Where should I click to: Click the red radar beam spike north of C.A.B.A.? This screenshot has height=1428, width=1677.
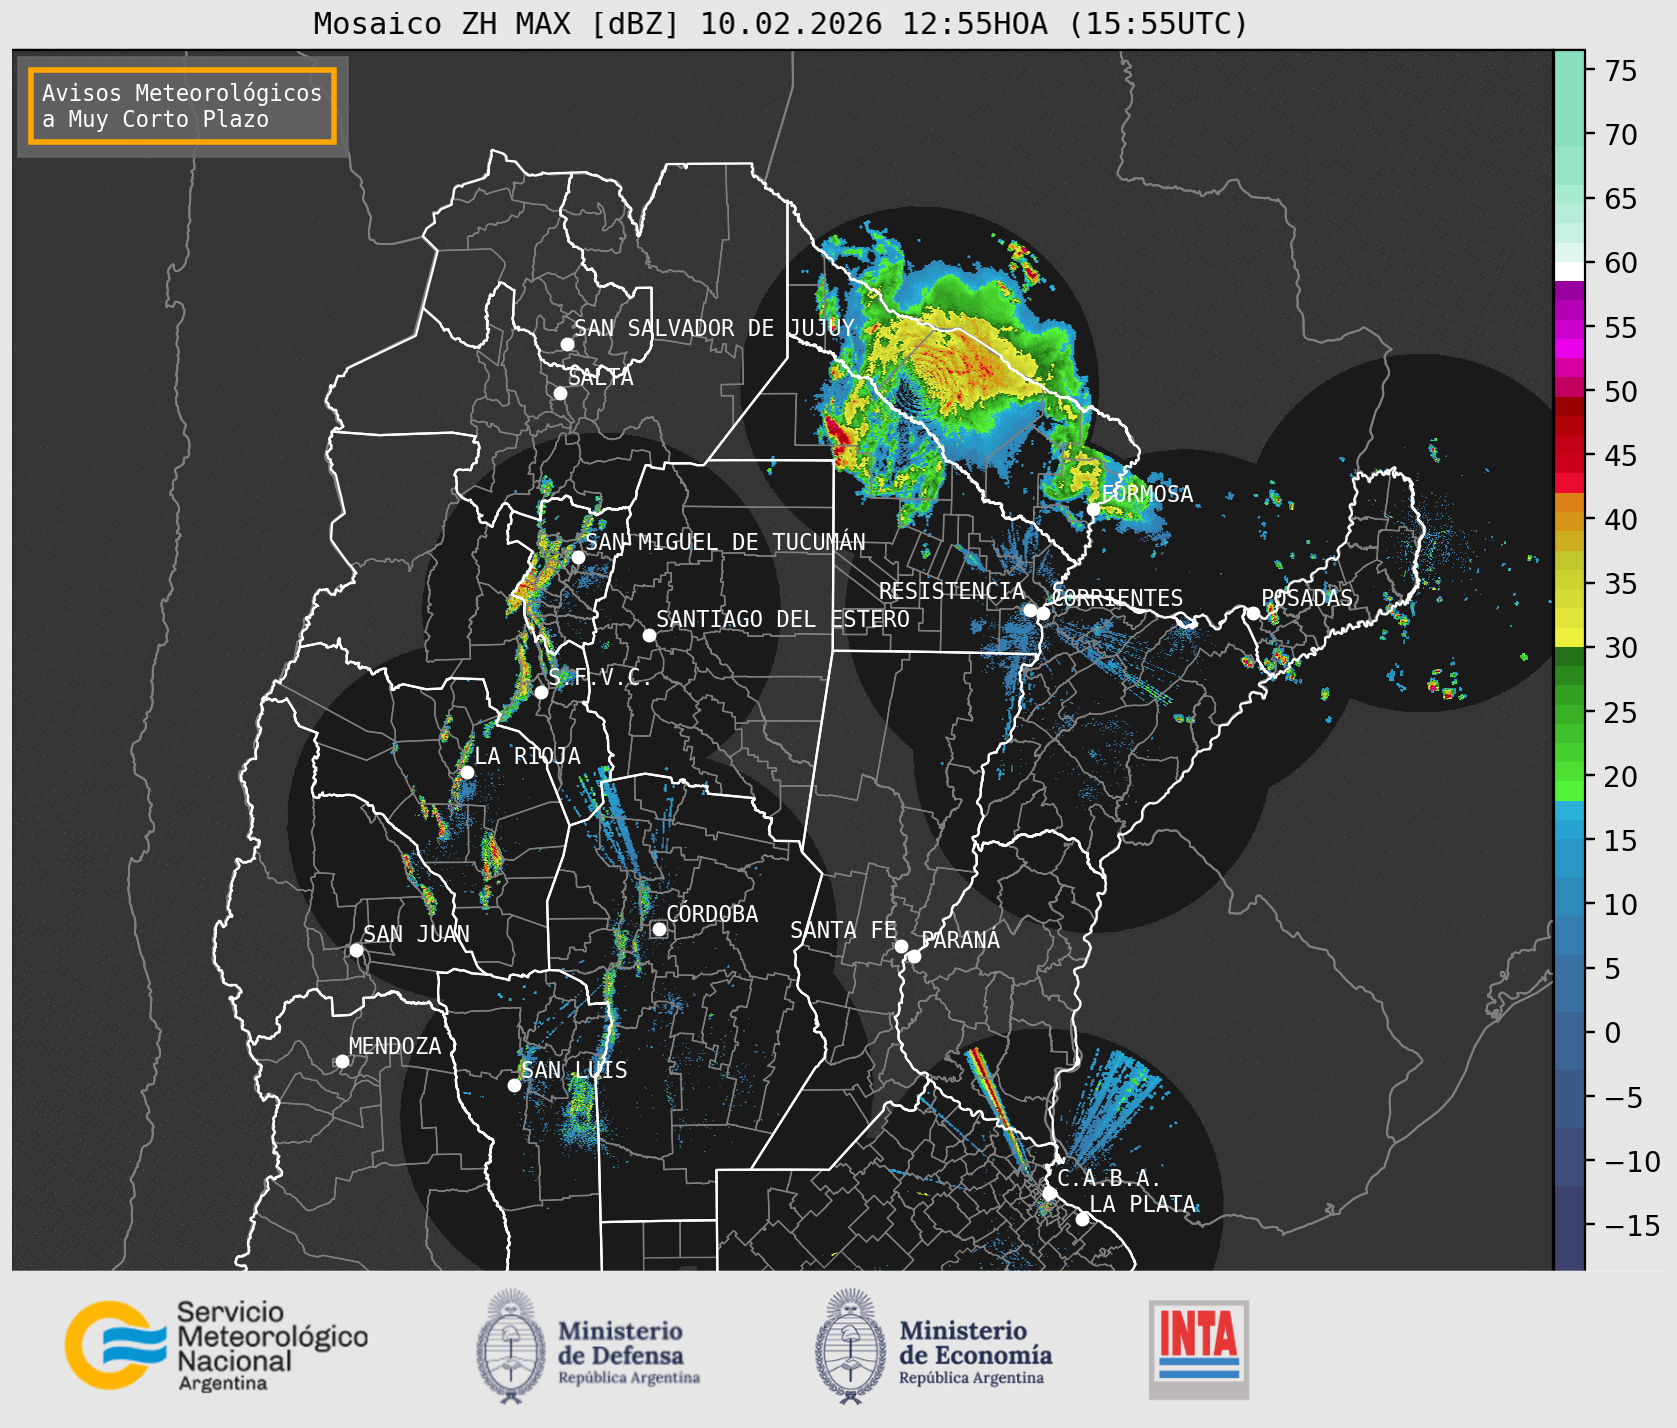click(998, 1108)
